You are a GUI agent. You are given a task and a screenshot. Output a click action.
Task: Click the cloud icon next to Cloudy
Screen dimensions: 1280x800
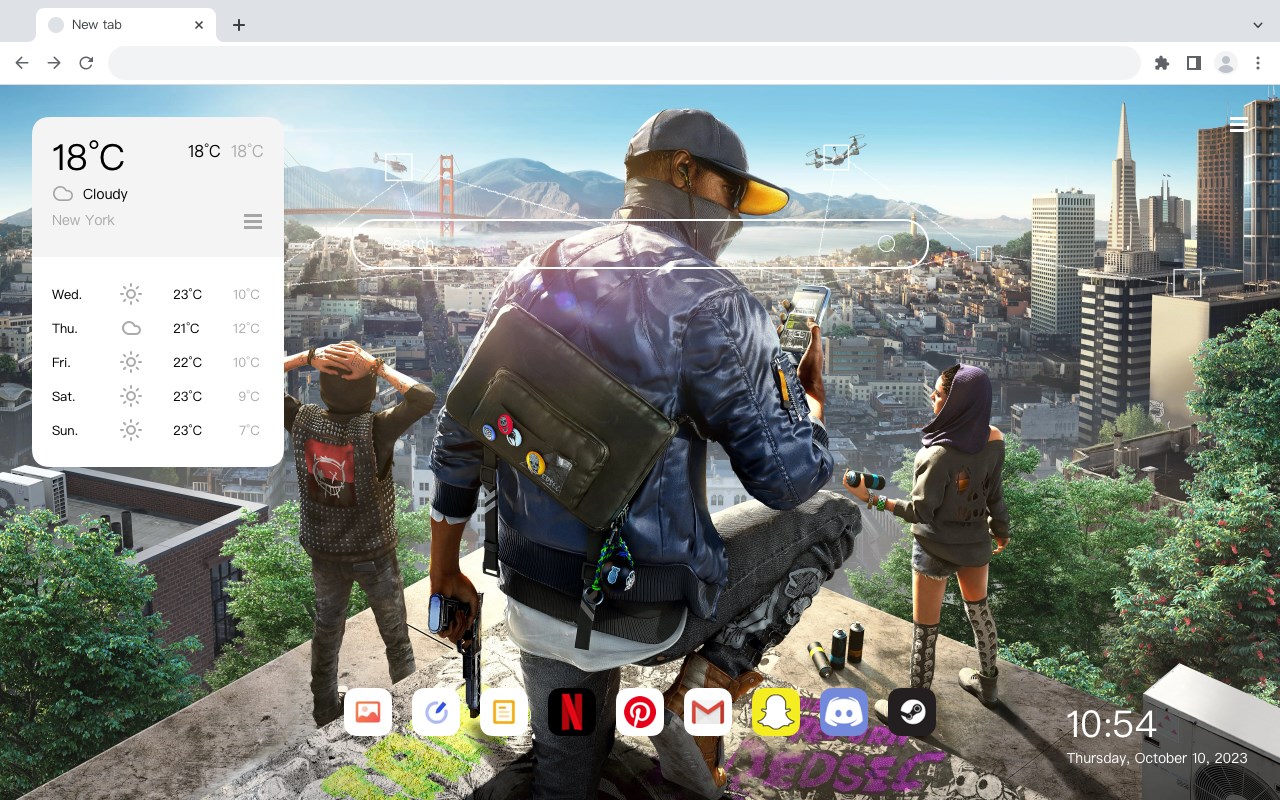63,194
